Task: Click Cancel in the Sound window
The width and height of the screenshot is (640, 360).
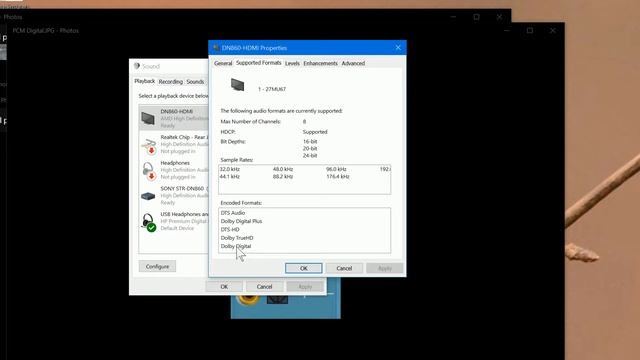Action: coord(264,287)
